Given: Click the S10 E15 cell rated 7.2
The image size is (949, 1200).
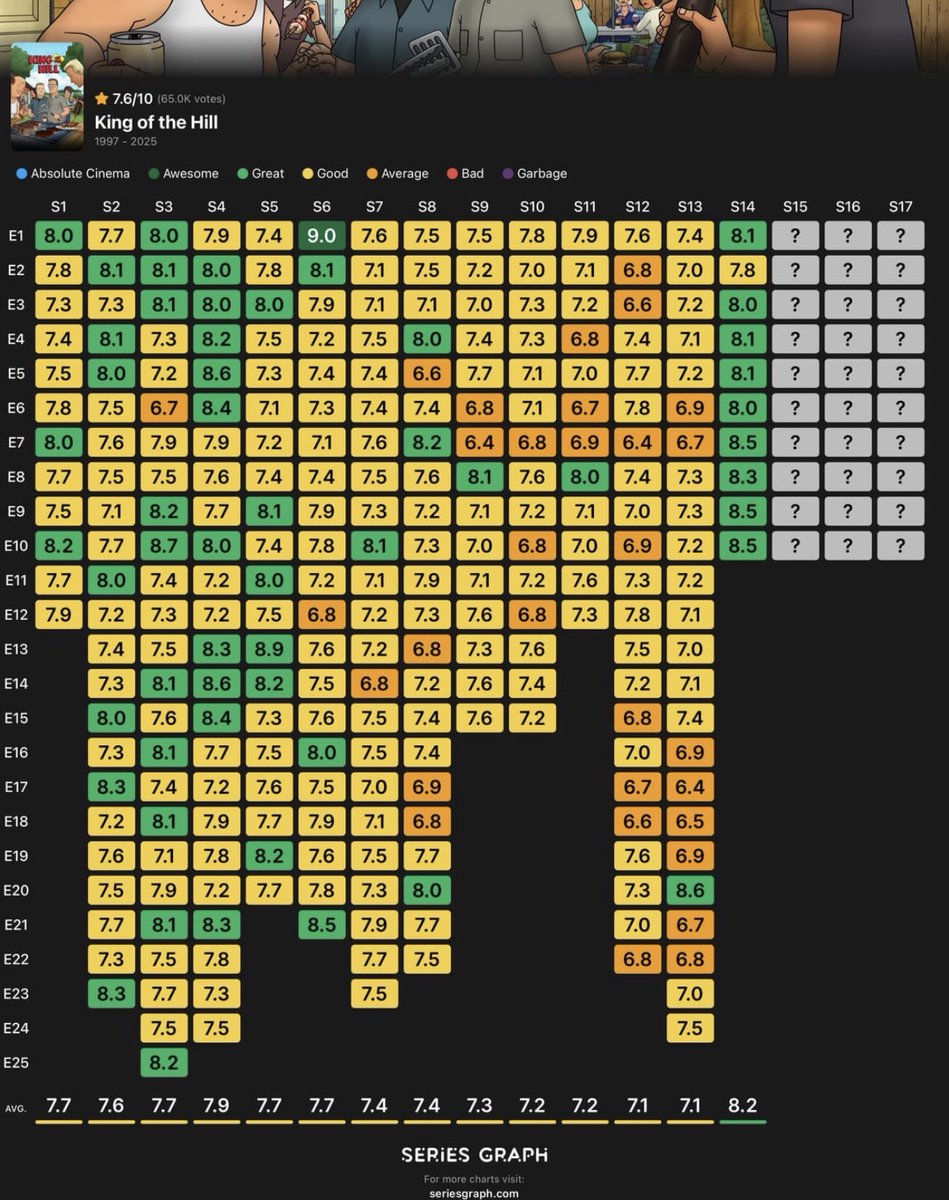Looking at the screenshot, I should (532, 718).
